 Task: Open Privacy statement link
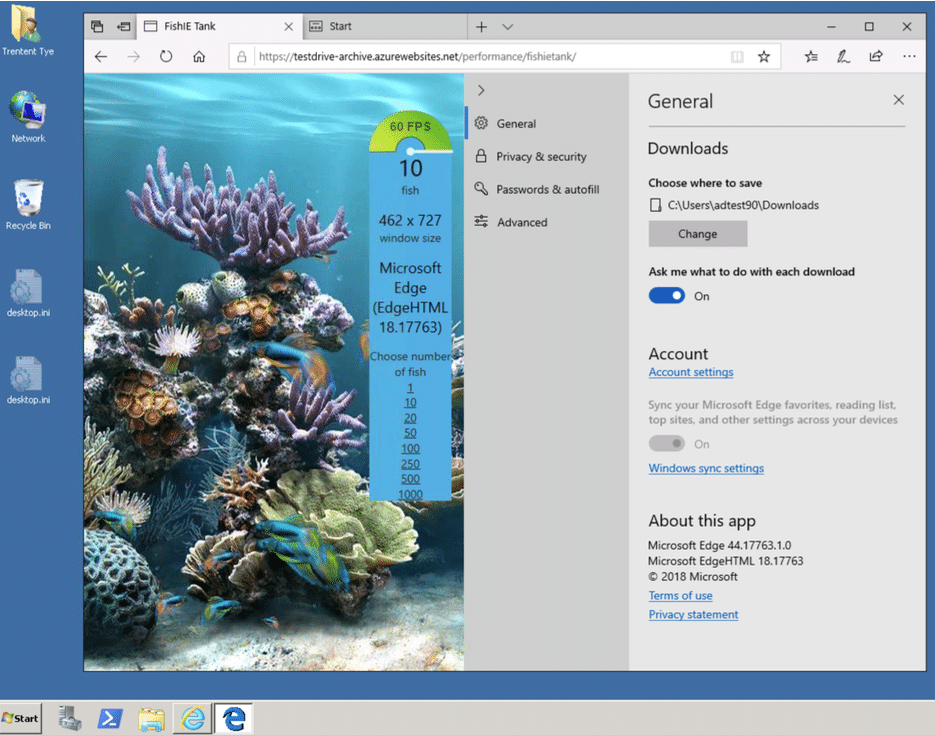point(693,614)
